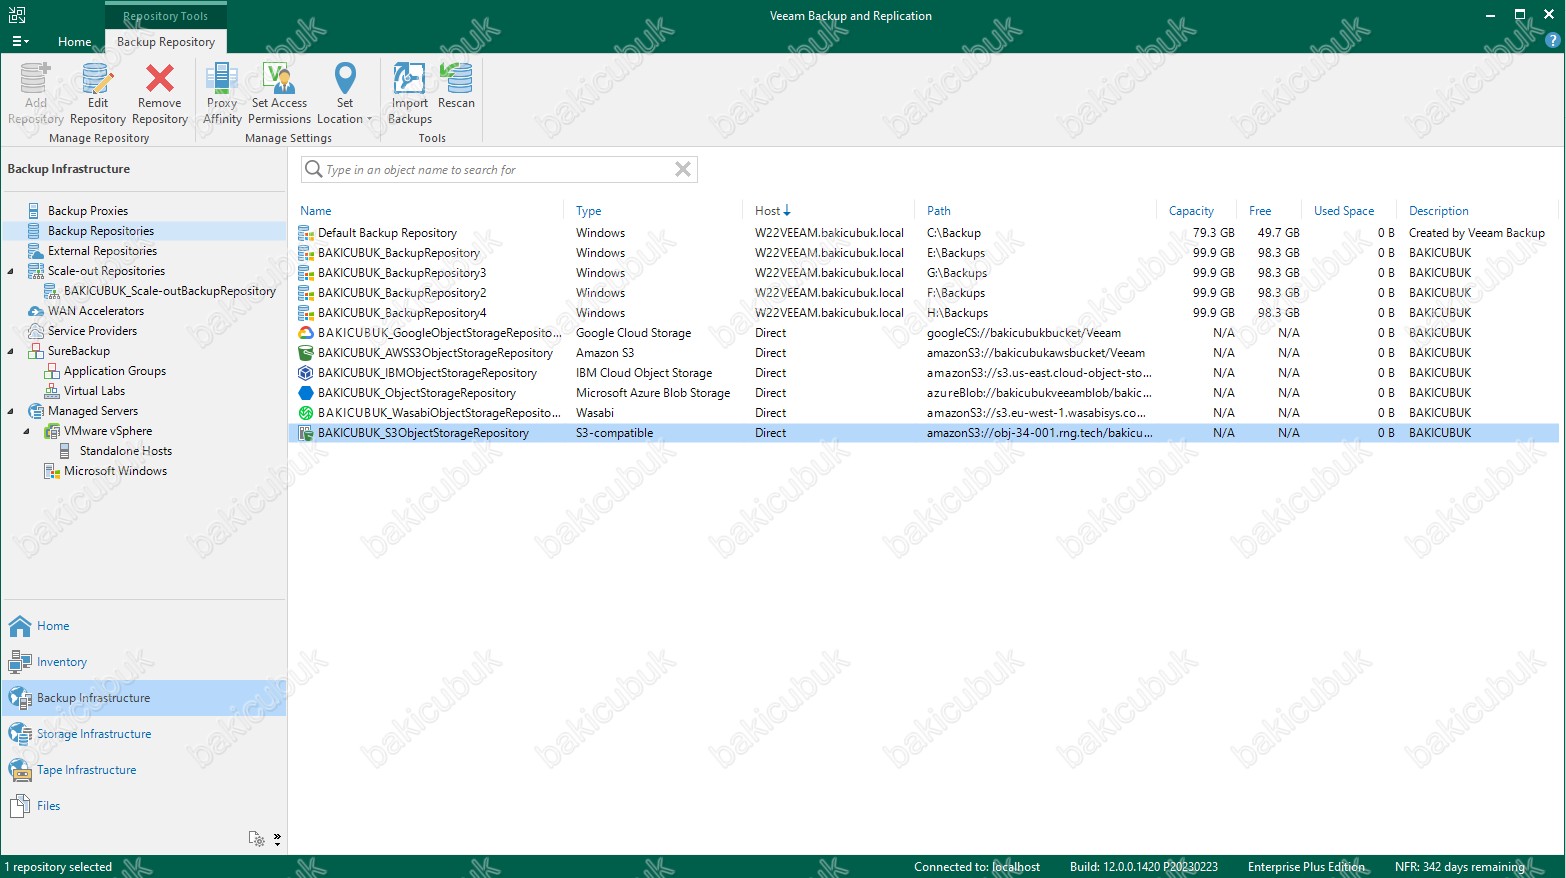The width and height of the screenshot is (1566, 878).
Task: Collapse the VMware vSphere node
Action: (x=27, y=431)
